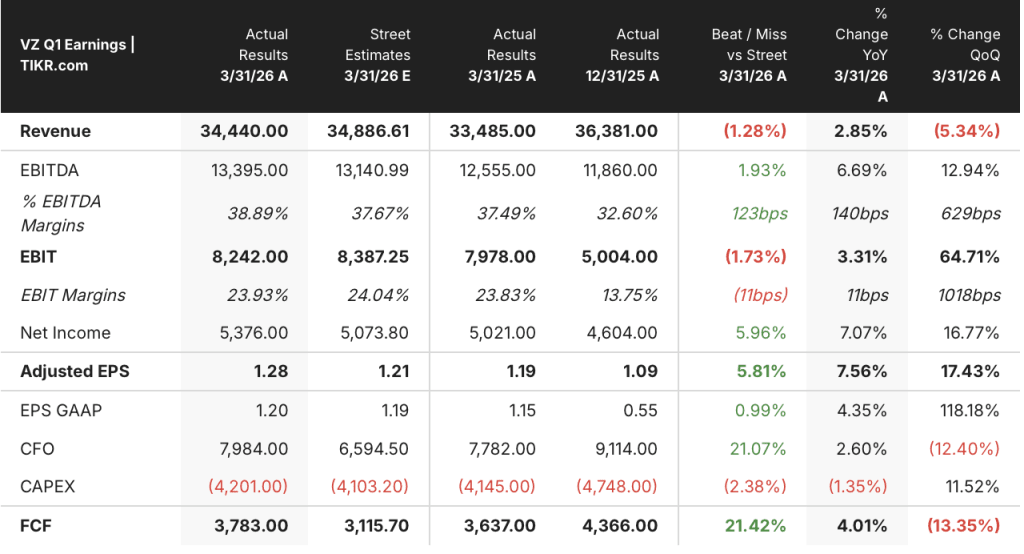Select EBIT QoQ change 64.71%
Image resolution: width=1024 pixels, height=554 pixels.
[970, 257]
